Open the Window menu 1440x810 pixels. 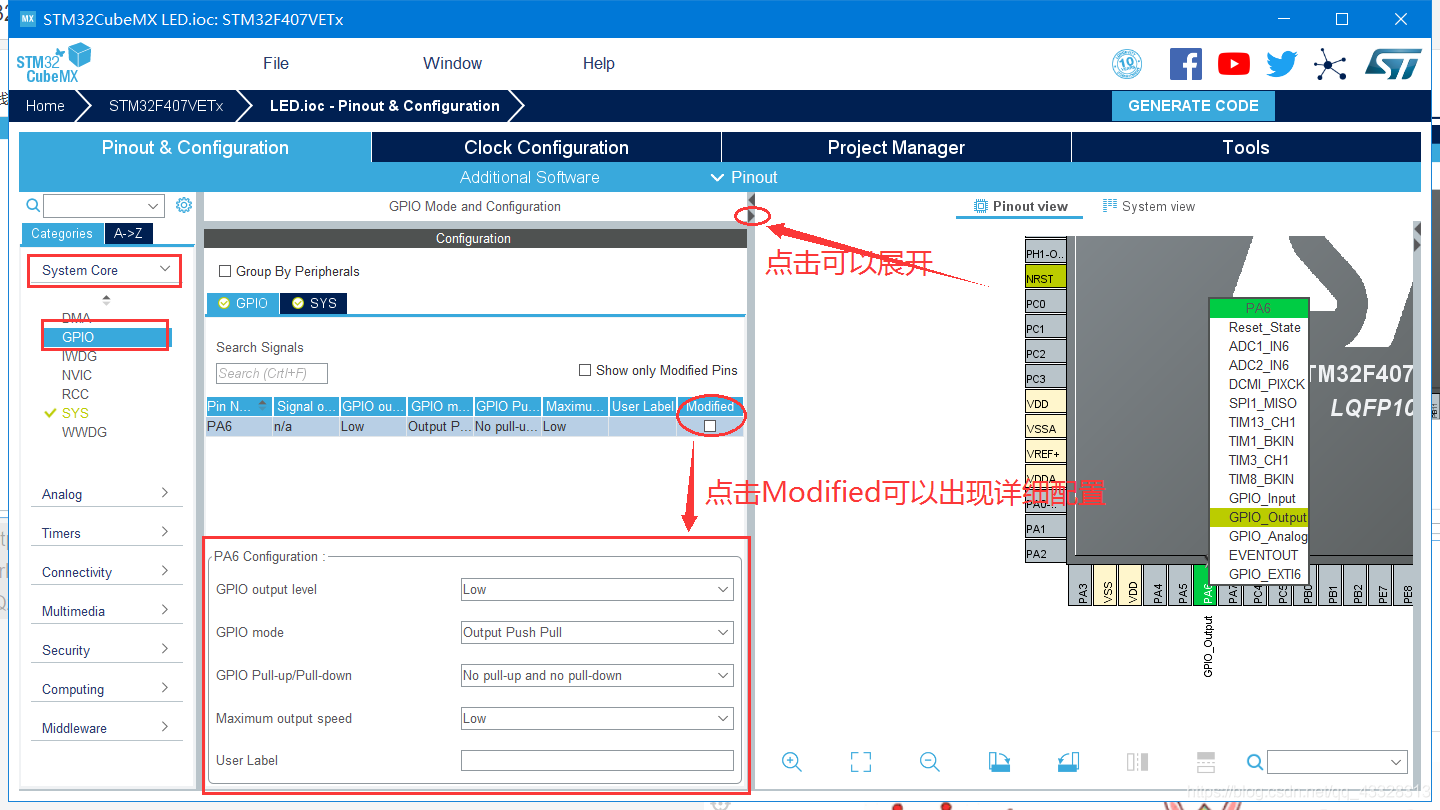[x=452, y=63]
